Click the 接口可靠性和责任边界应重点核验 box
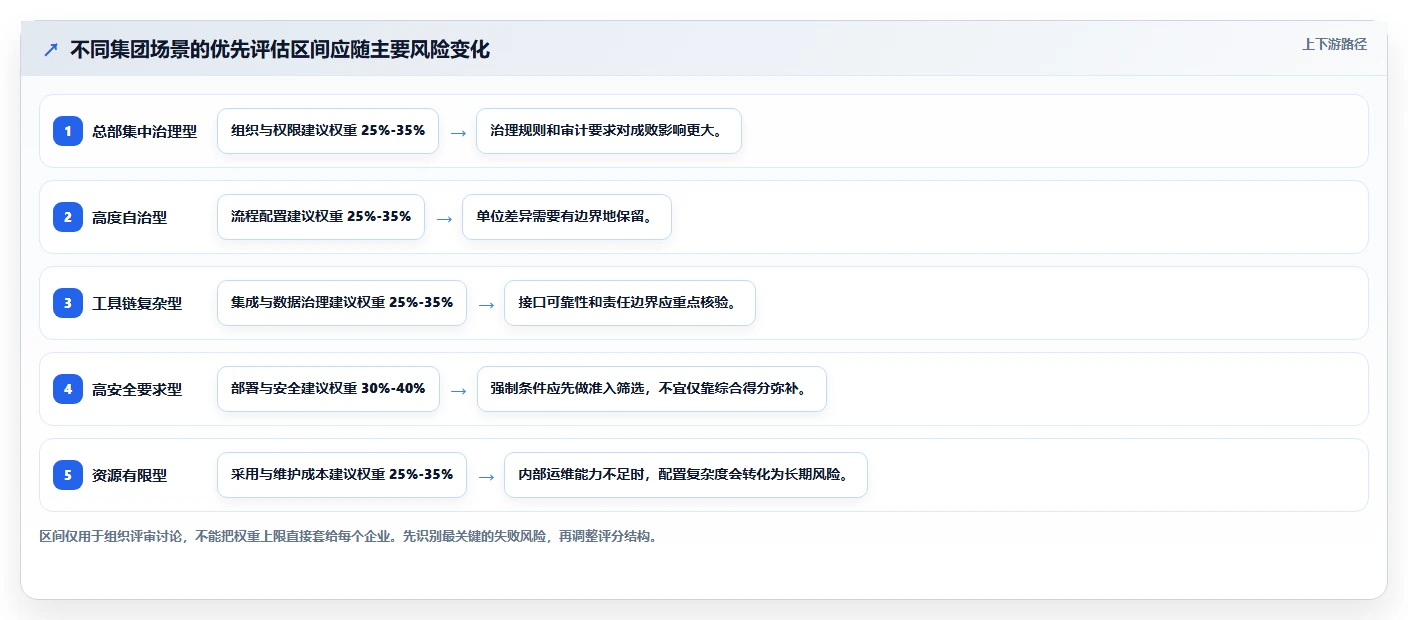This screenshot has width=1408, height=620. coord(630,303)
